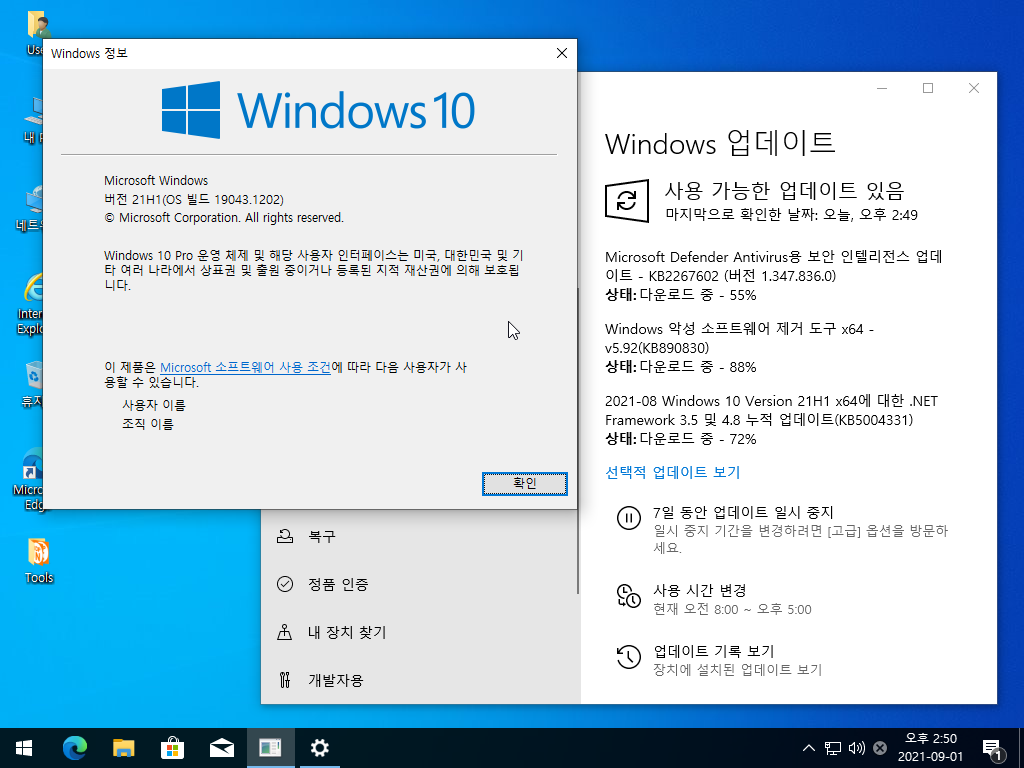The width and height of the screenshot is (1024, 768).
Task: Launch Microsoft Edge from taskbar
Action: click(x=74, y=748)
